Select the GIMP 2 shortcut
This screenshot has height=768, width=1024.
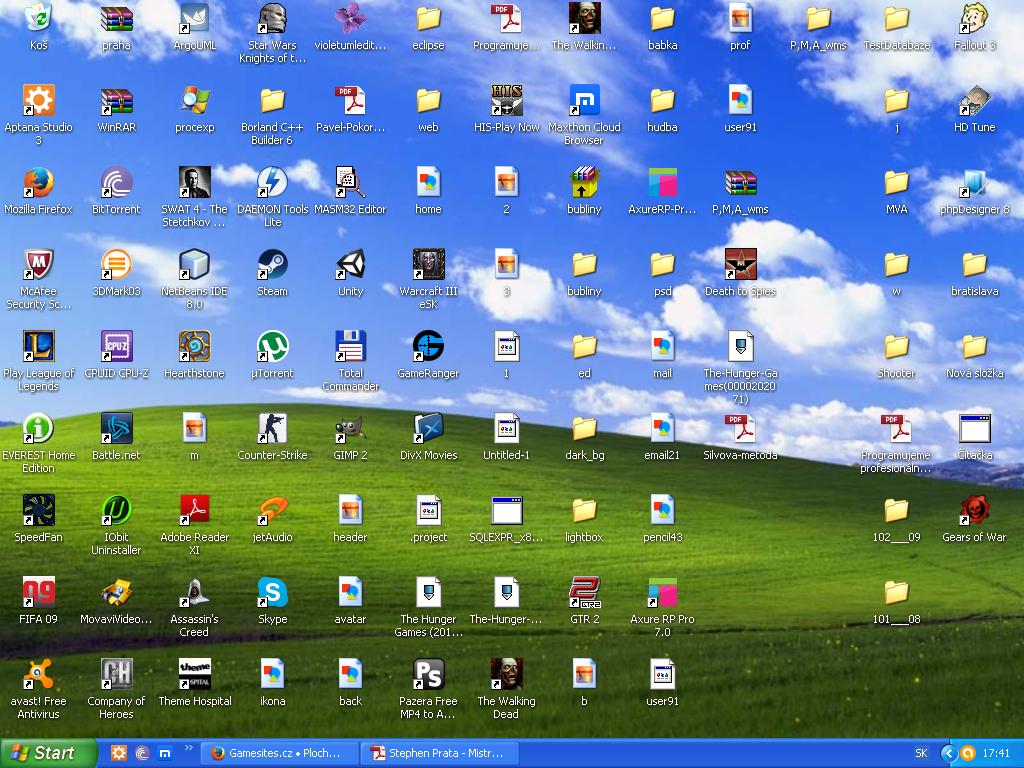350,430
